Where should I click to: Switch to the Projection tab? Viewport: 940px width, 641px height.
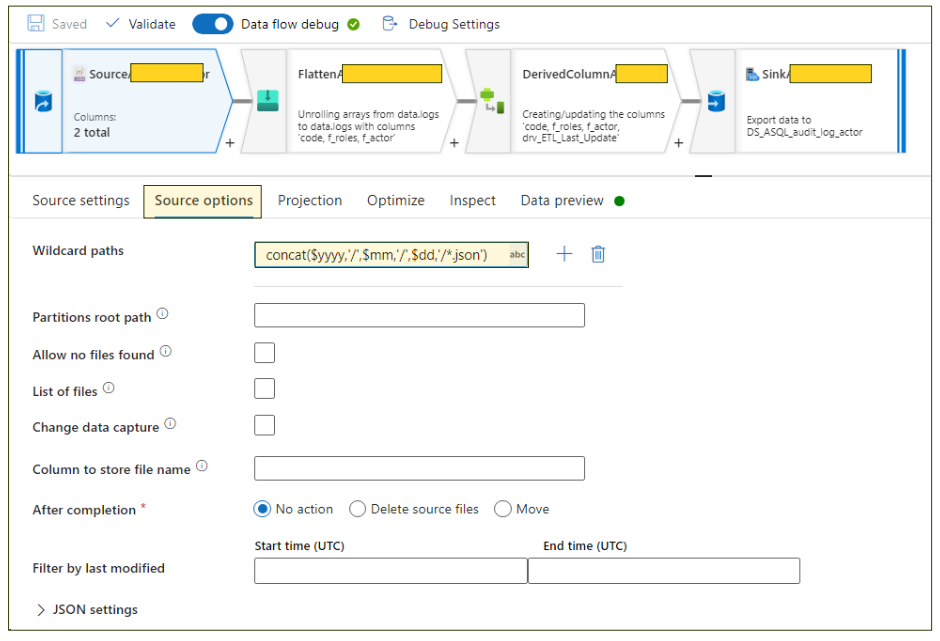coord(310,200)
